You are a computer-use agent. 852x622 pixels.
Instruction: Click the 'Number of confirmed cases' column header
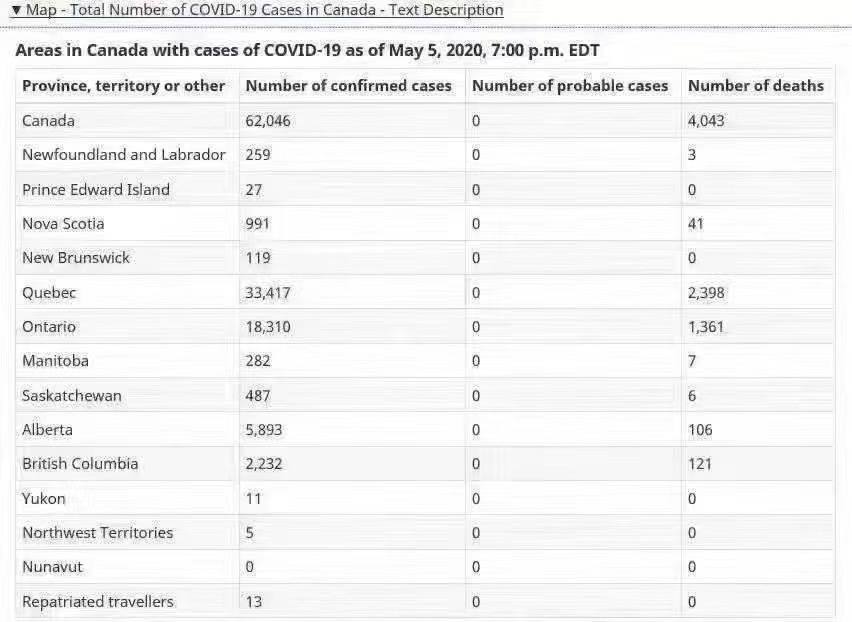point(348,86)
